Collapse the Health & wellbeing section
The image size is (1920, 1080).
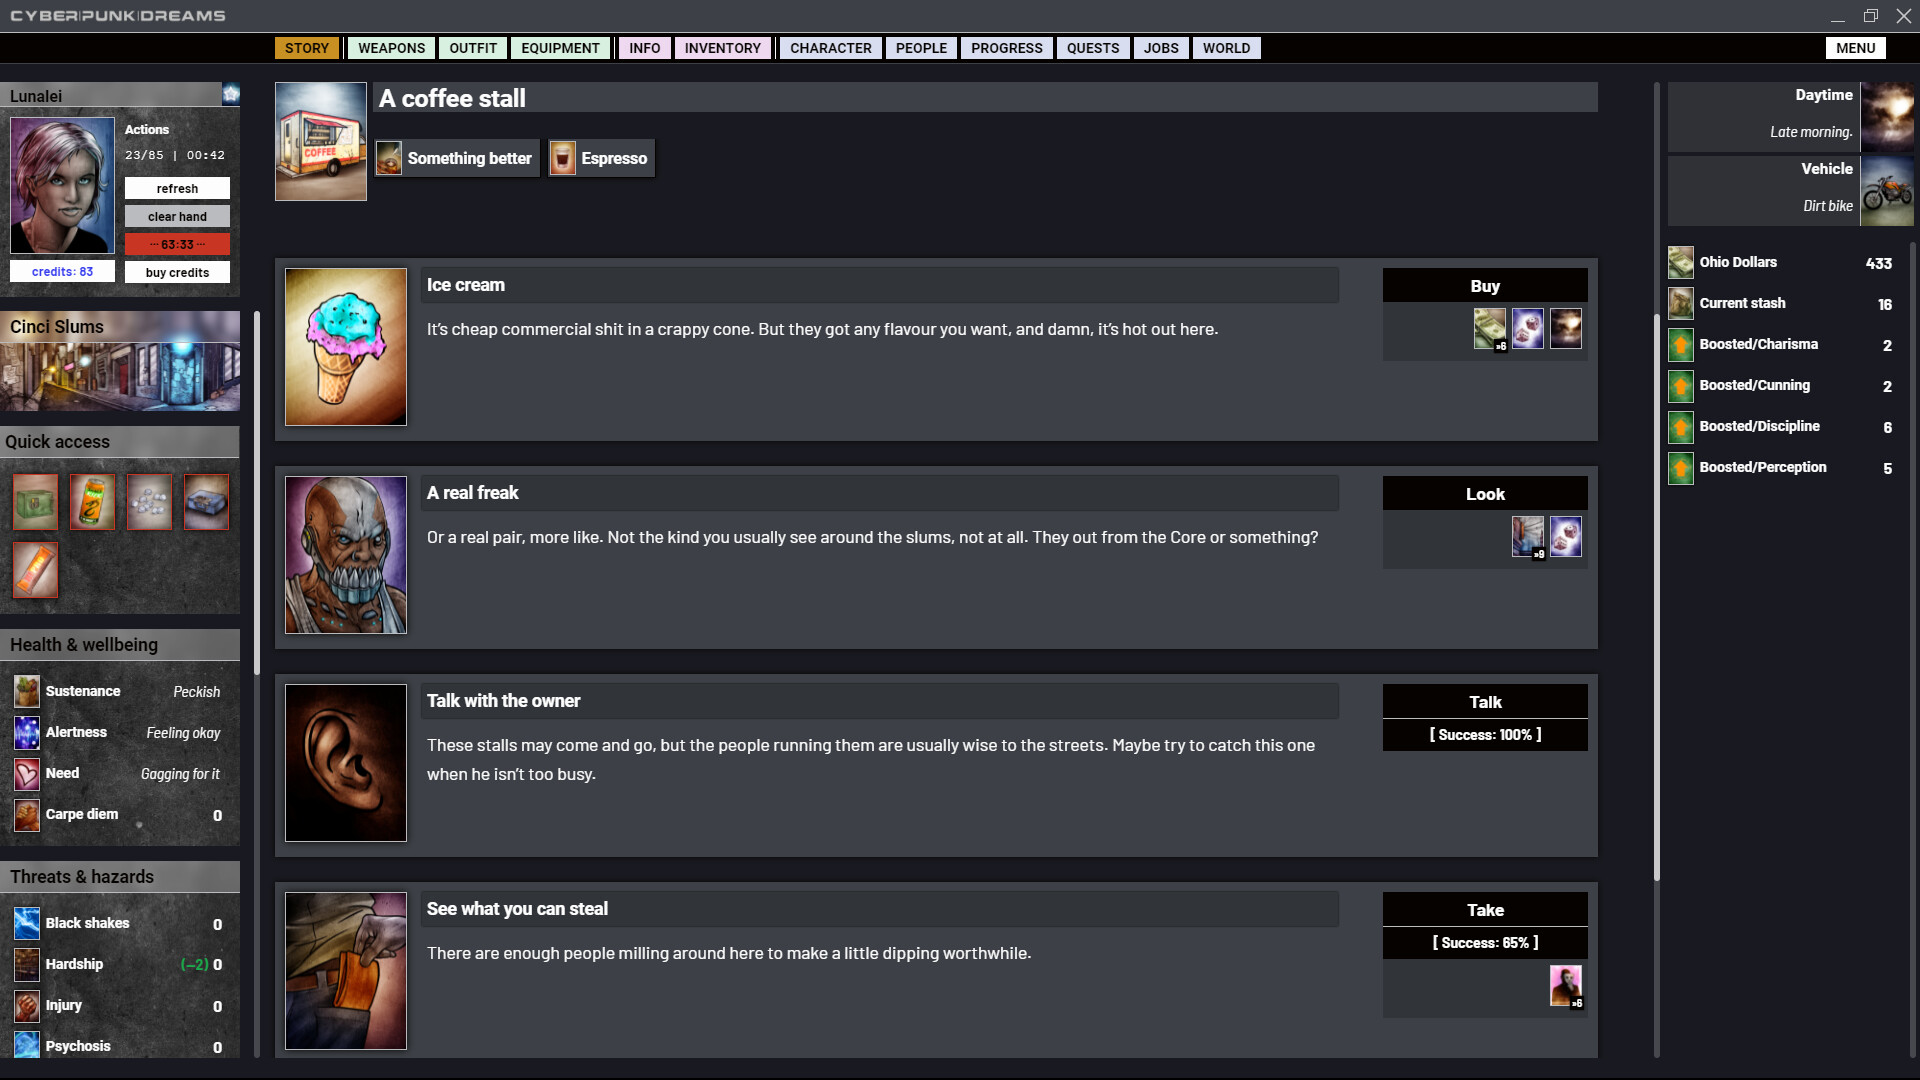click(x=120, y=644)
